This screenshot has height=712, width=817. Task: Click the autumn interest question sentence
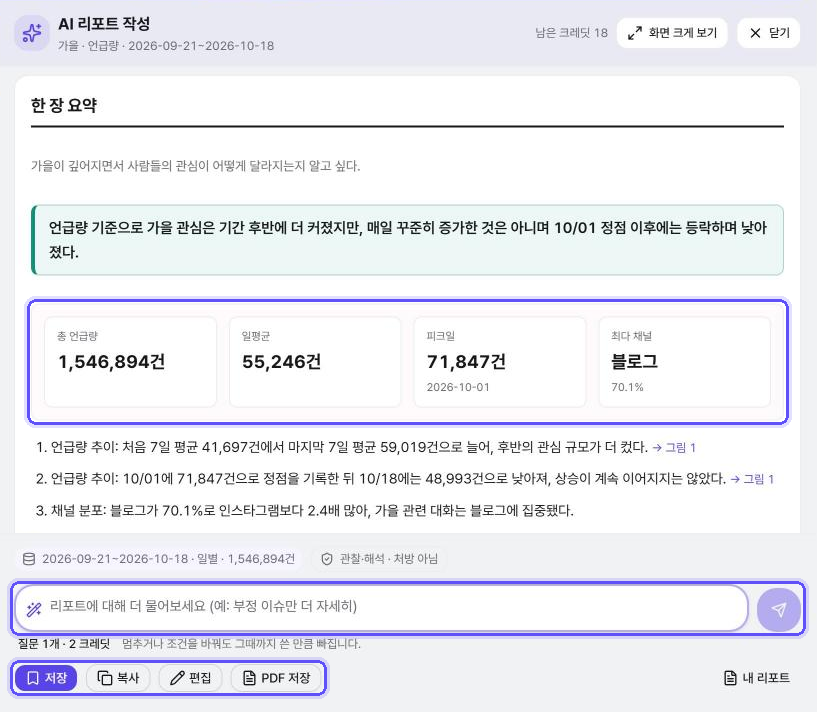click(195, 166)
